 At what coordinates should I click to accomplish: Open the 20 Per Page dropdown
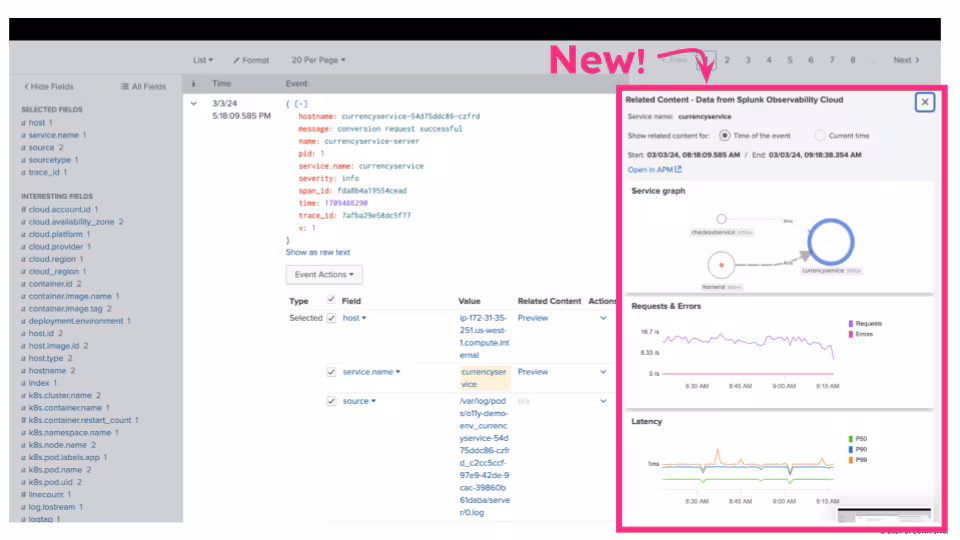[x=318, y=60]
